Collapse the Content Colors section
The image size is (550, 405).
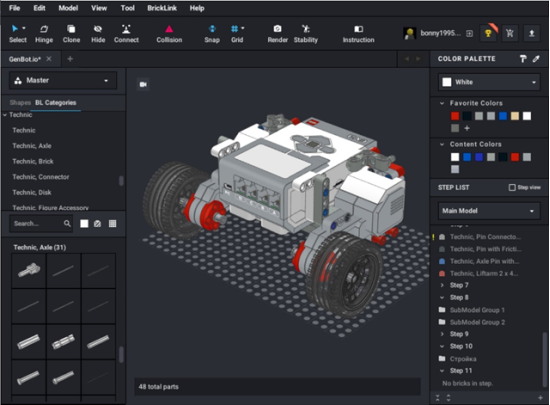(442, 144)
